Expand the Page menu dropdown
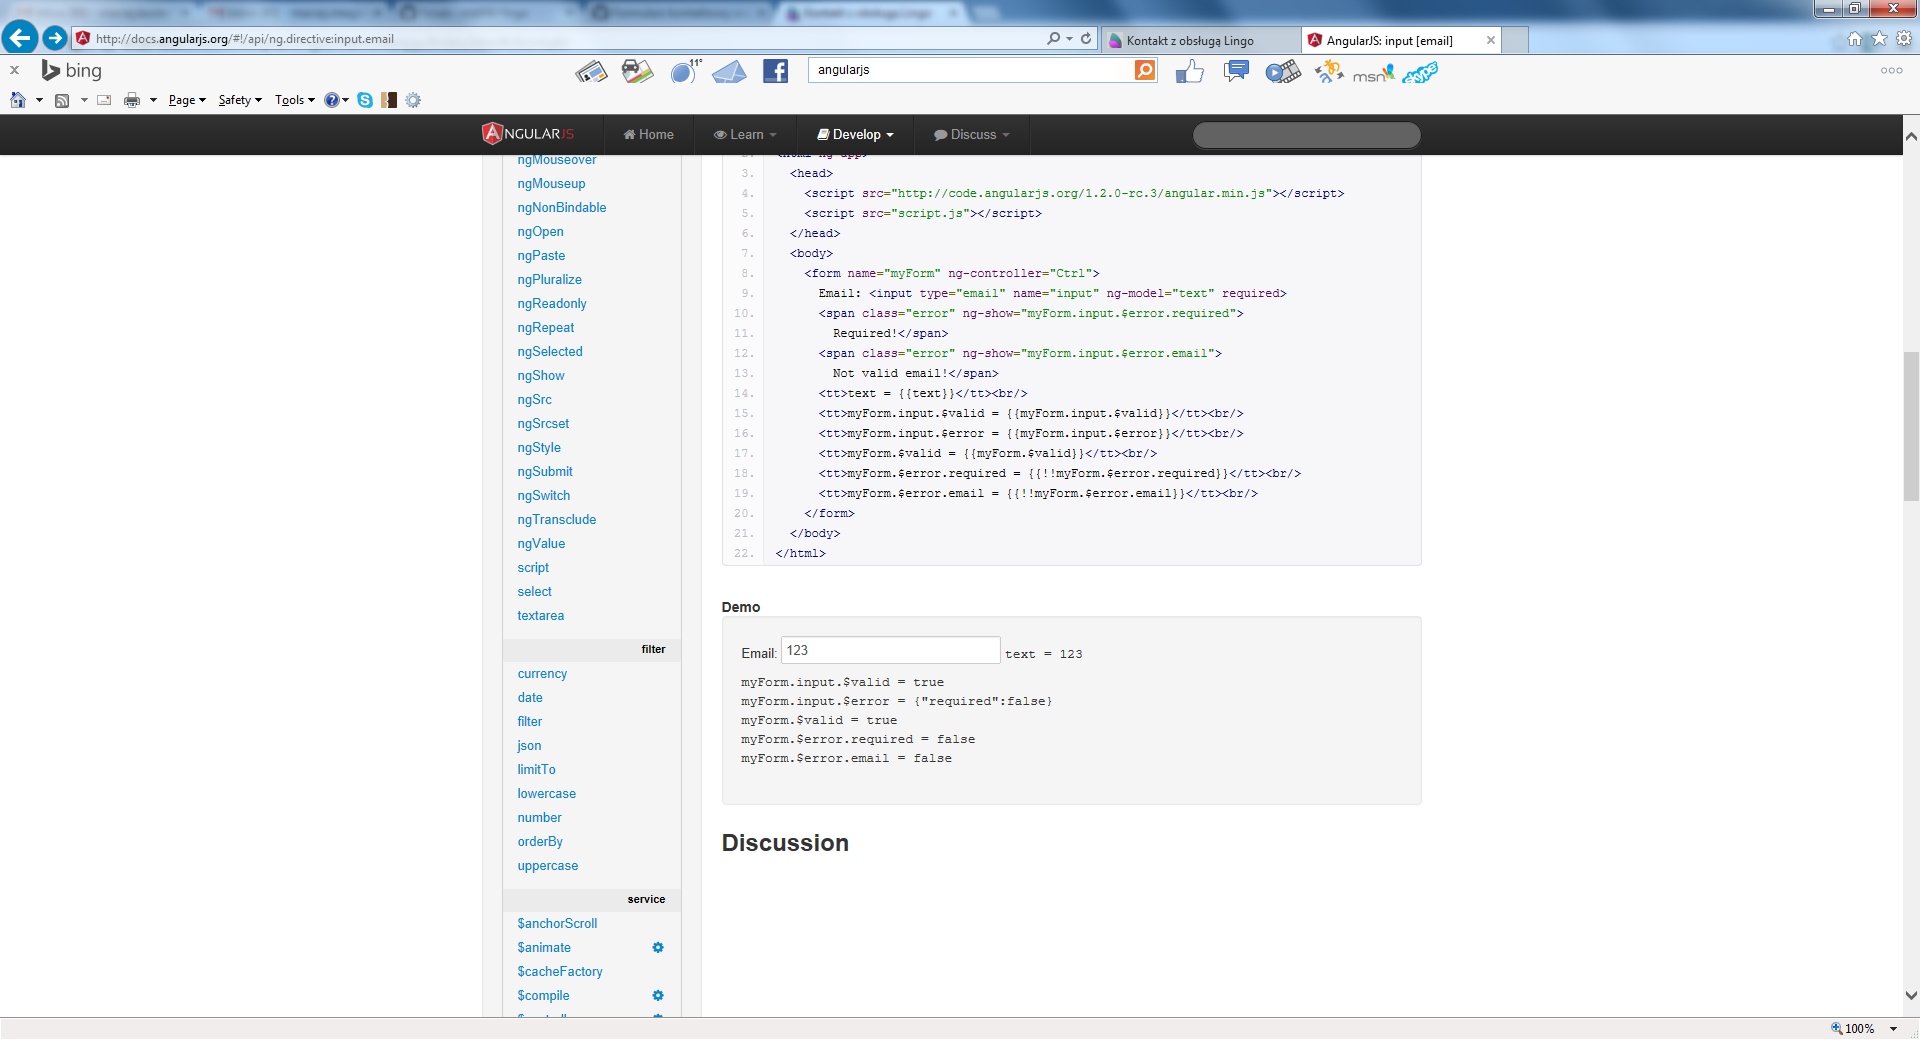This screenshot has width=1920, height=1040. point(187,100)
